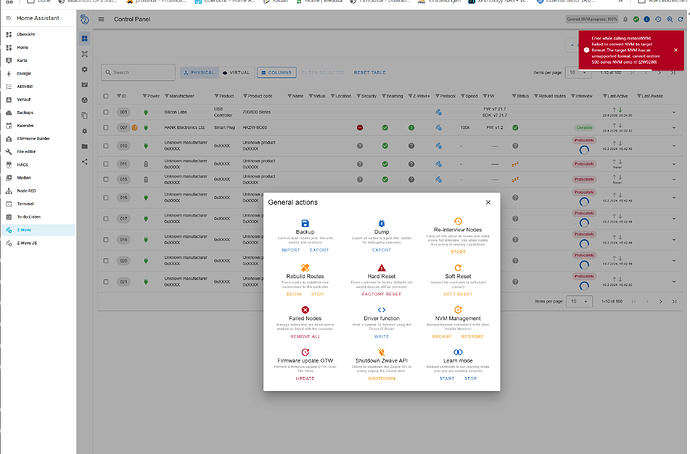This screenshot has width=690, height=454.
Task: Toggle checkbox for node 001 row
Action: click(x=106, y=112)
